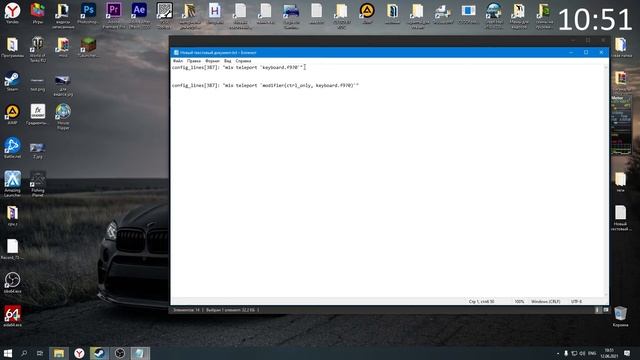Select the OBS obs64.exe desktop shortcut
Viewport: 640px width, 360px height.
click(12, 282)
